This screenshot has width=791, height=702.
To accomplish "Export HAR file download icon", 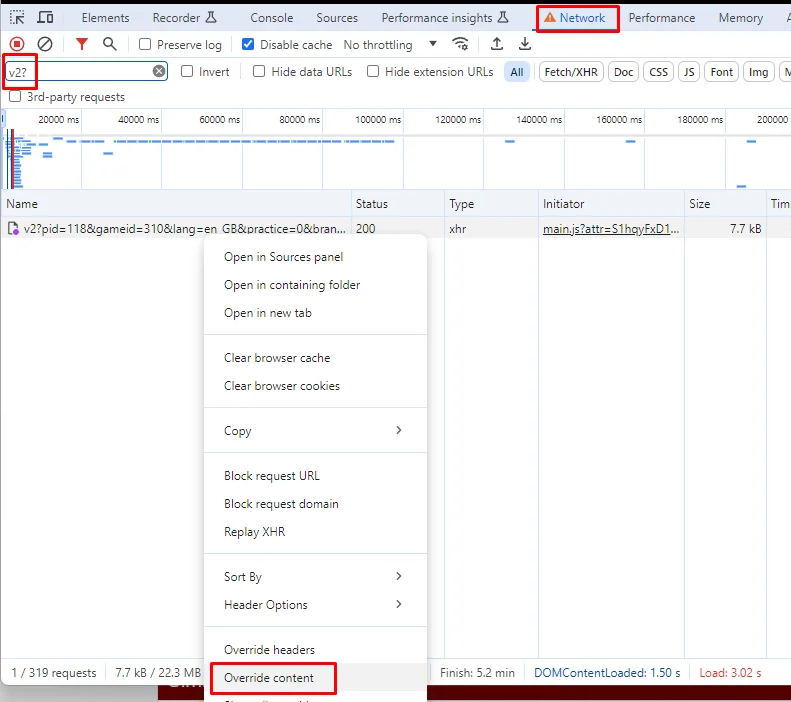I will click(525, 44).
